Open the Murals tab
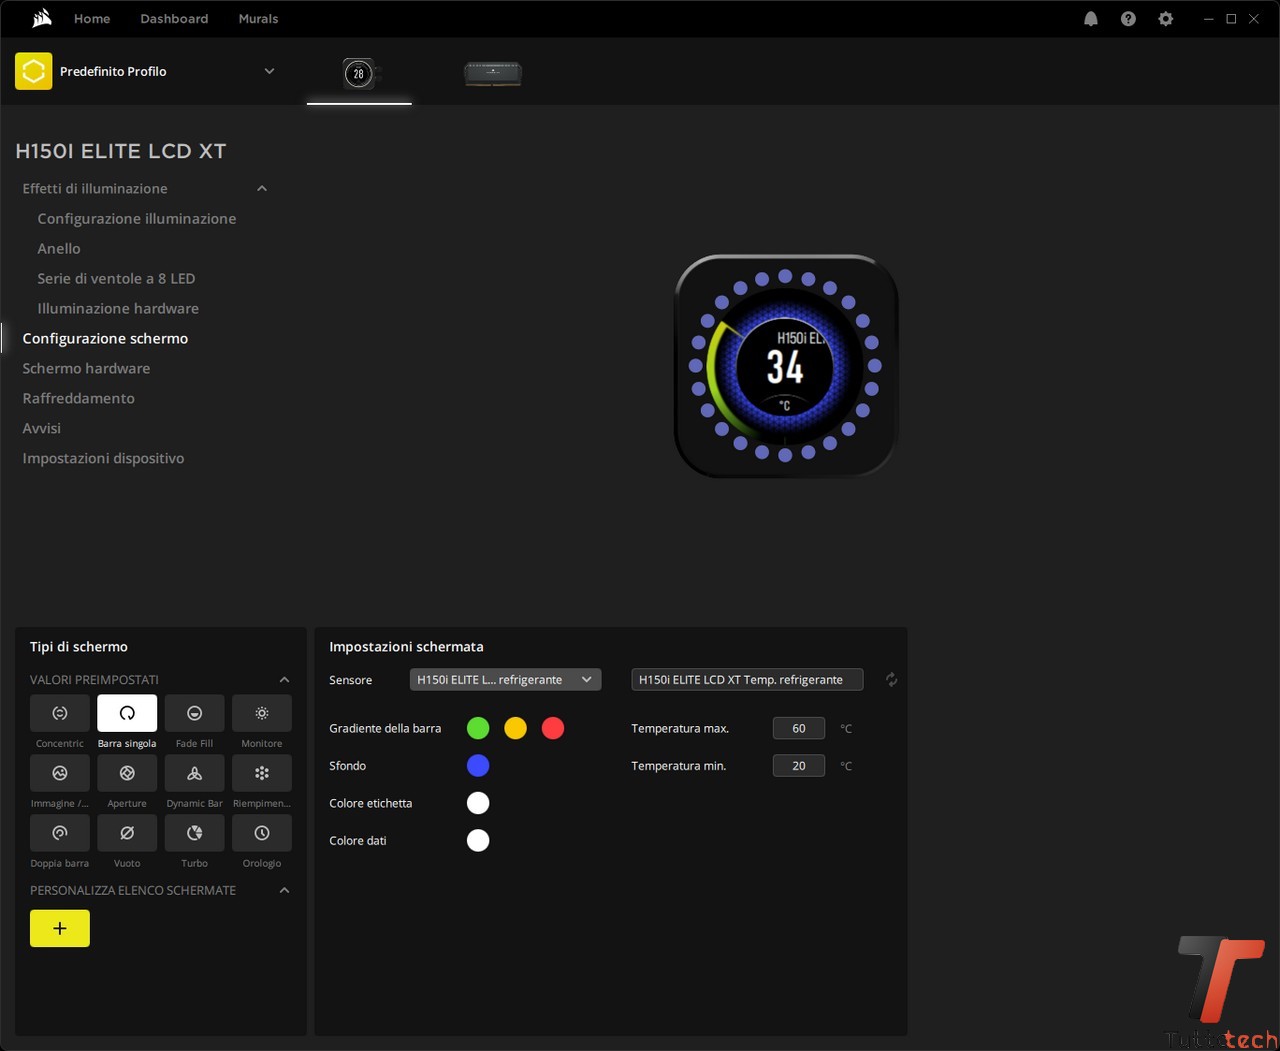The image size is (1280, 1051). (x=258, y=19)
